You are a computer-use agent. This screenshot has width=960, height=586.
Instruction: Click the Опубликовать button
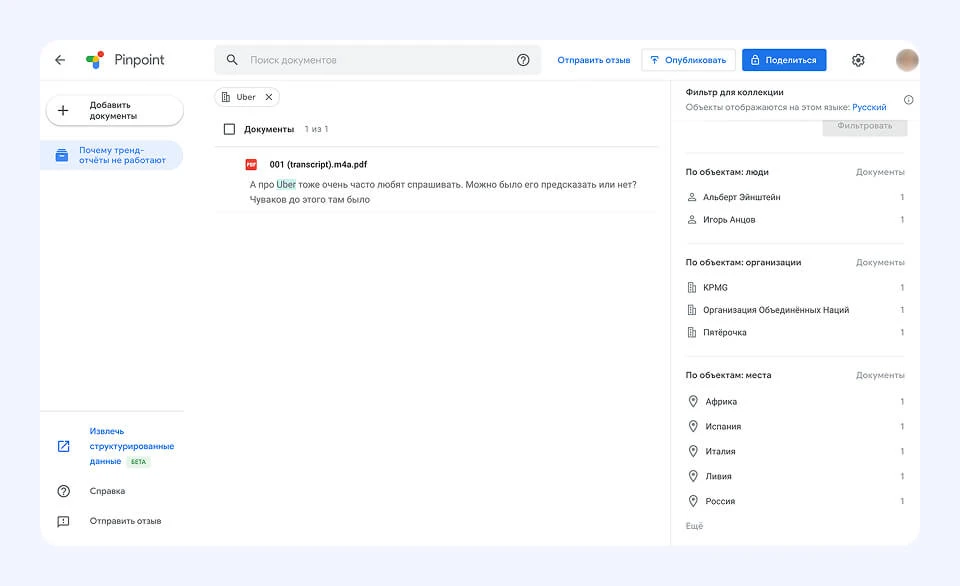coord(688,60)
